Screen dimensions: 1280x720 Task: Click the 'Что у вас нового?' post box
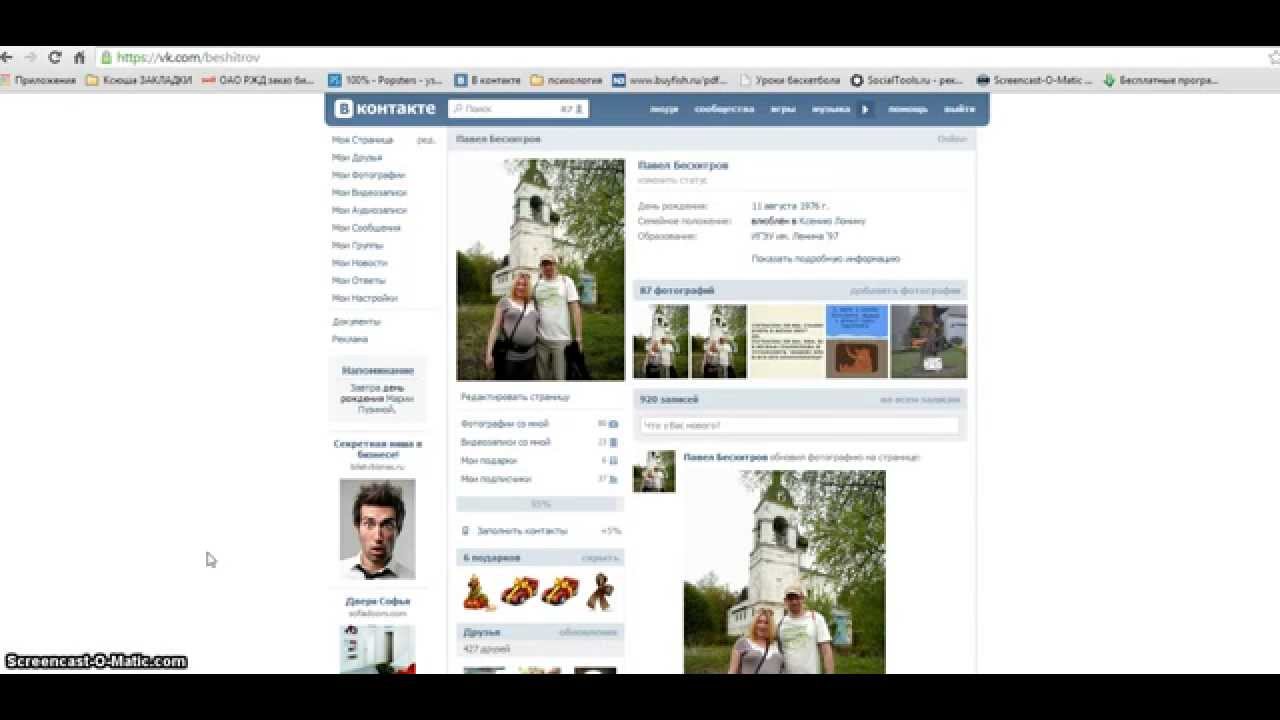point(799,425)
